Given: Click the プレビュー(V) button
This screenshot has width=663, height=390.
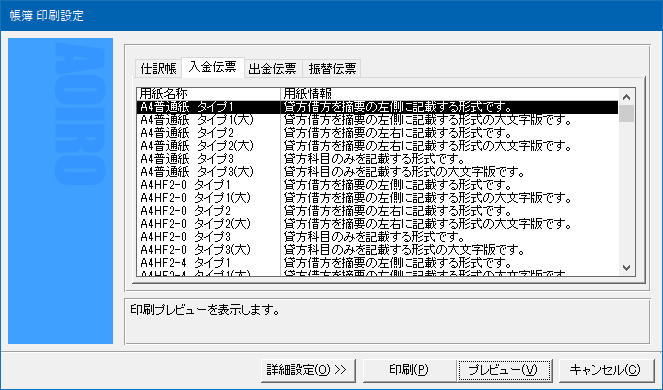Looking at the screenshot, I should click(504, 370).
